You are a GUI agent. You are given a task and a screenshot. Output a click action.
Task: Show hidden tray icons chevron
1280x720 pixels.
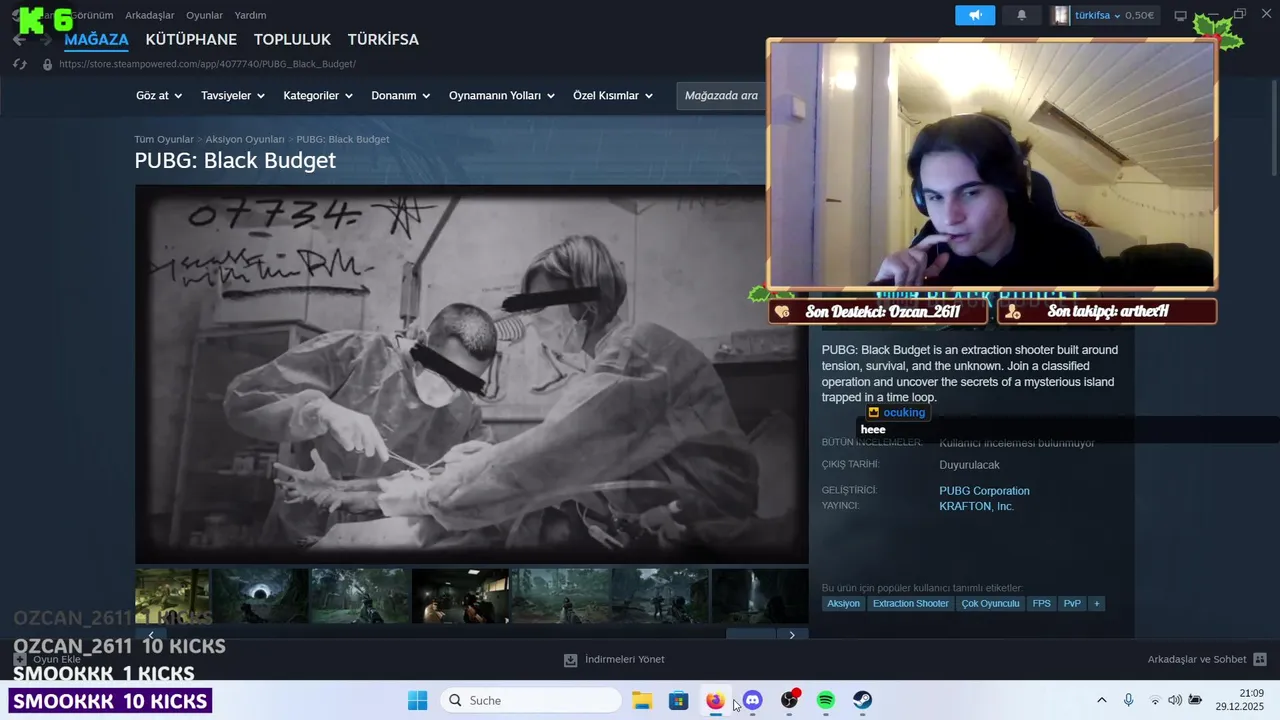(1101, 700)
